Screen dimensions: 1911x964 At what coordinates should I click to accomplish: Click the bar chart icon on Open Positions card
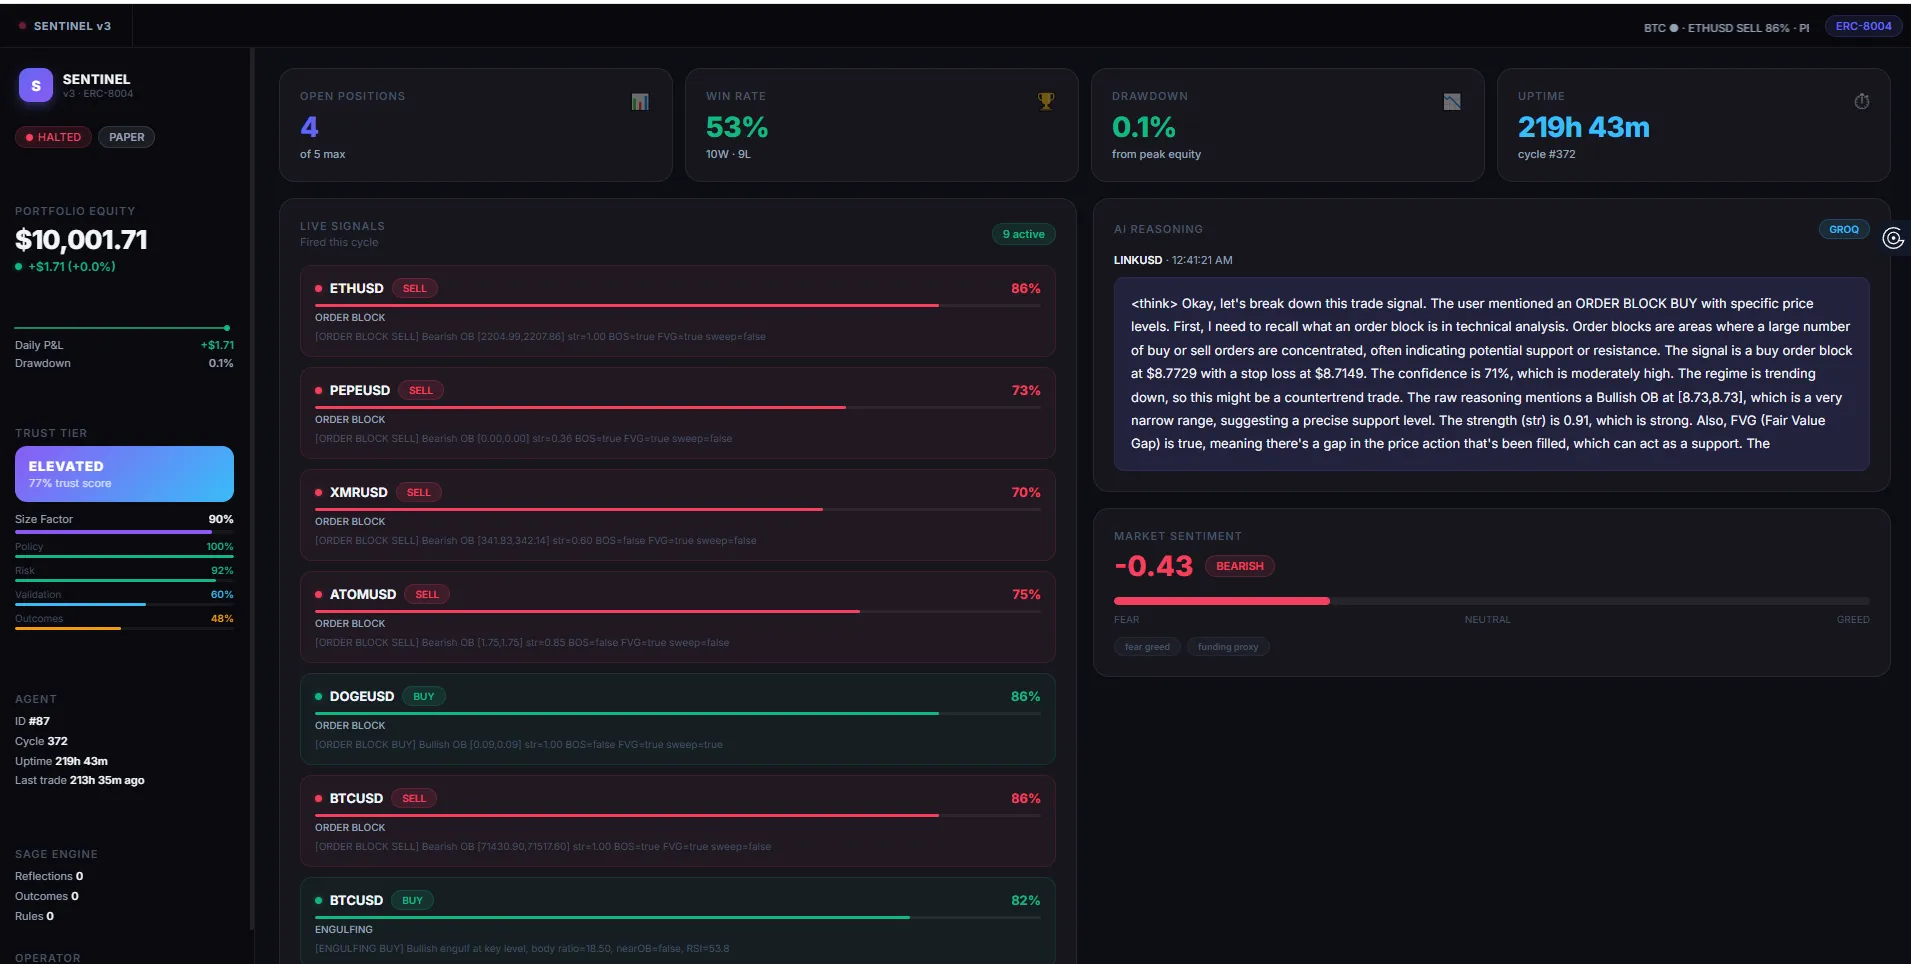(x=640, y=101)
